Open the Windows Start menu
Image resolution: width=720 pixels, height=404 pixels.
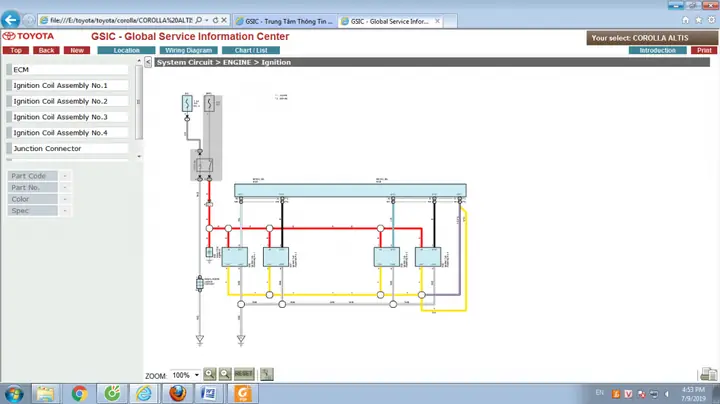pos(14,394)
